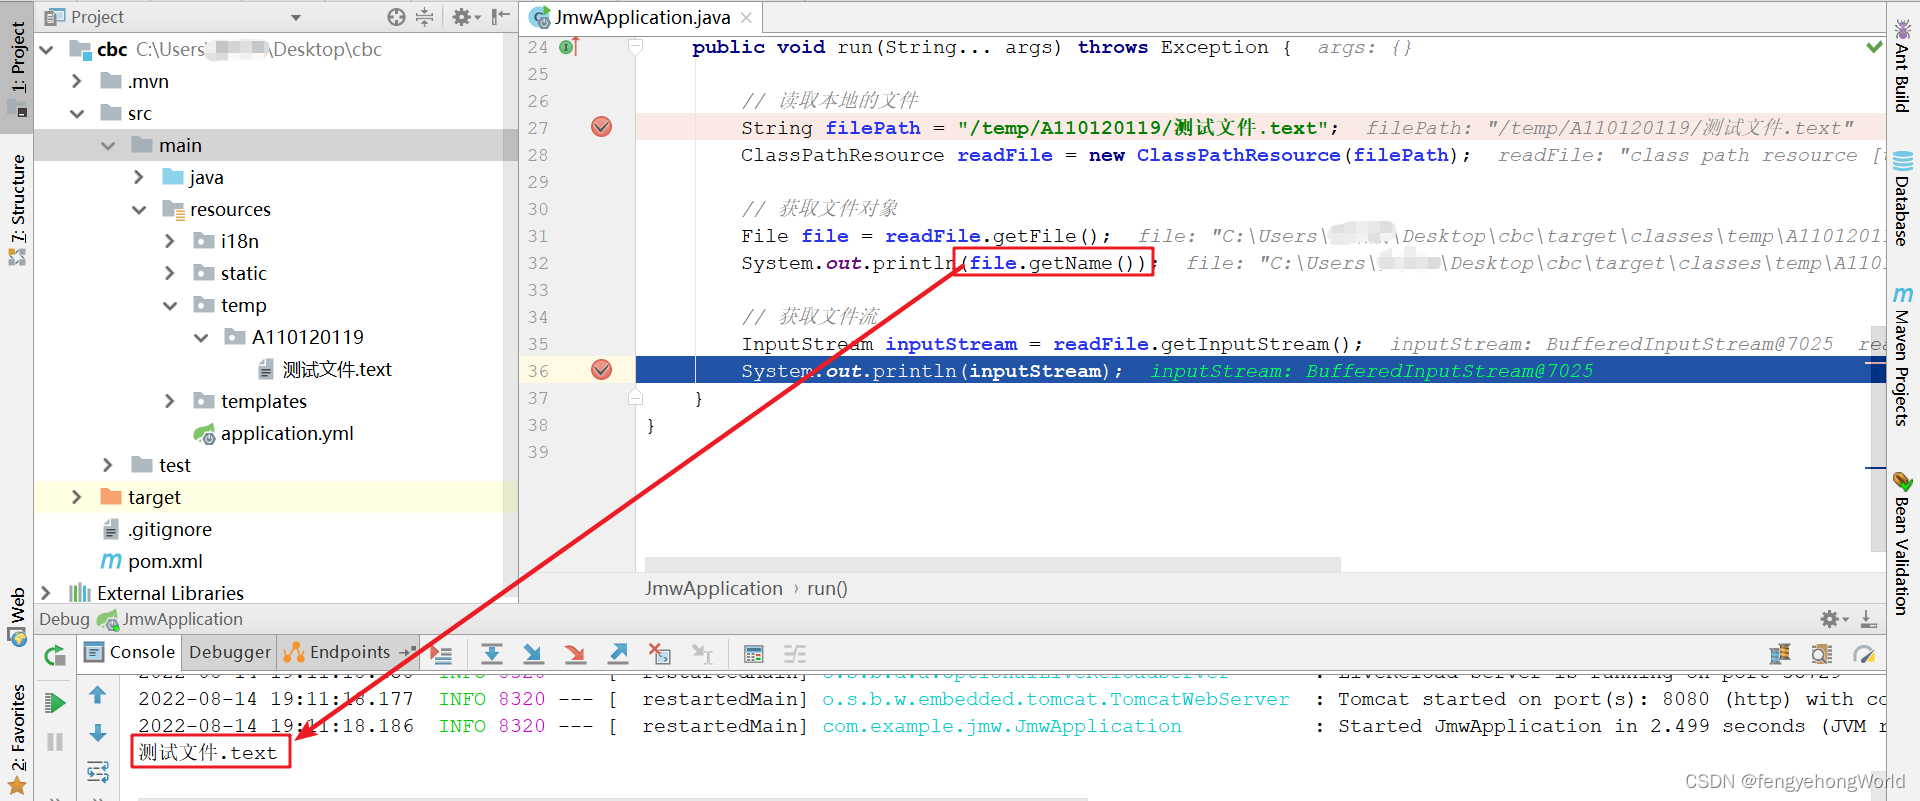Click the green inspection checkmark indicator
Viewport: 1920px width, 801px height.
point(1874,47)
